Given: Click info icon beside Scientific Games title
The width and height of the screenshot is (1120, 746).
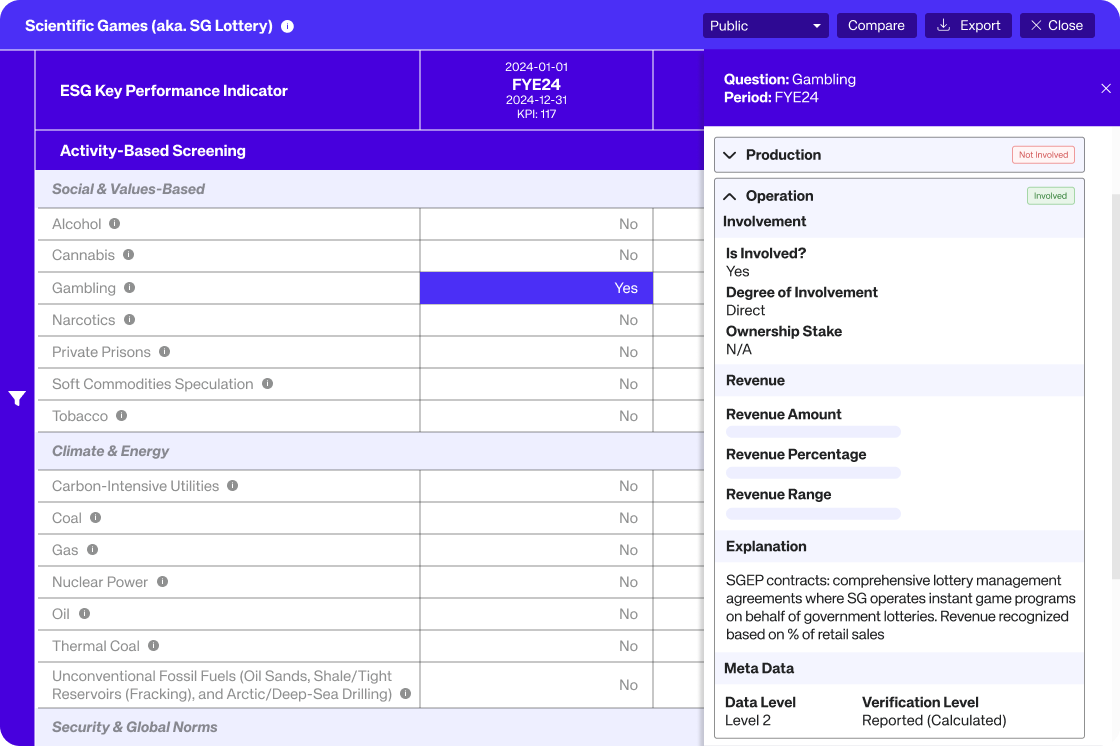Looking at the screenshot, I should point(287,26).
